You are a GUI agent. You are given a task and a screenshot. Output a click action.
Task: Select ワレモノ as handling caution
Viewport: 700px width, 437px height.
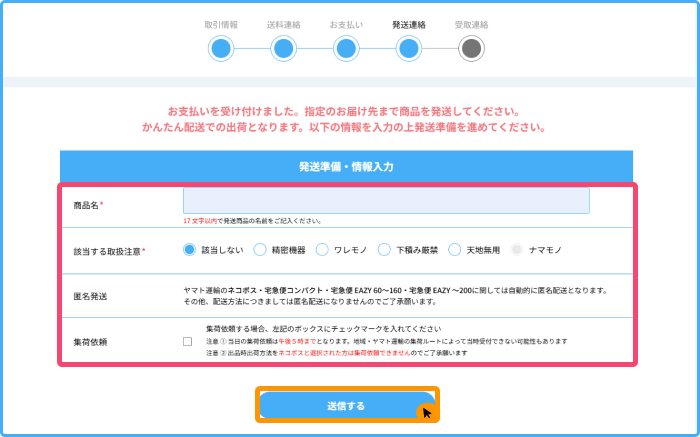[x=323, y=250]
